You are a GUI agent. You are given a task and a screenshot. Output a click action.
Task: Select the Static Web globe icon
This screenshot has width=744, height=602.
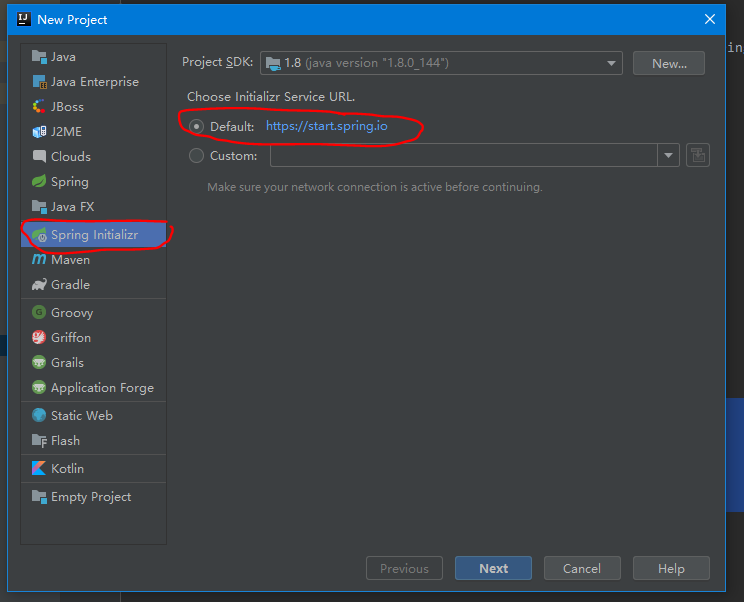39,416
